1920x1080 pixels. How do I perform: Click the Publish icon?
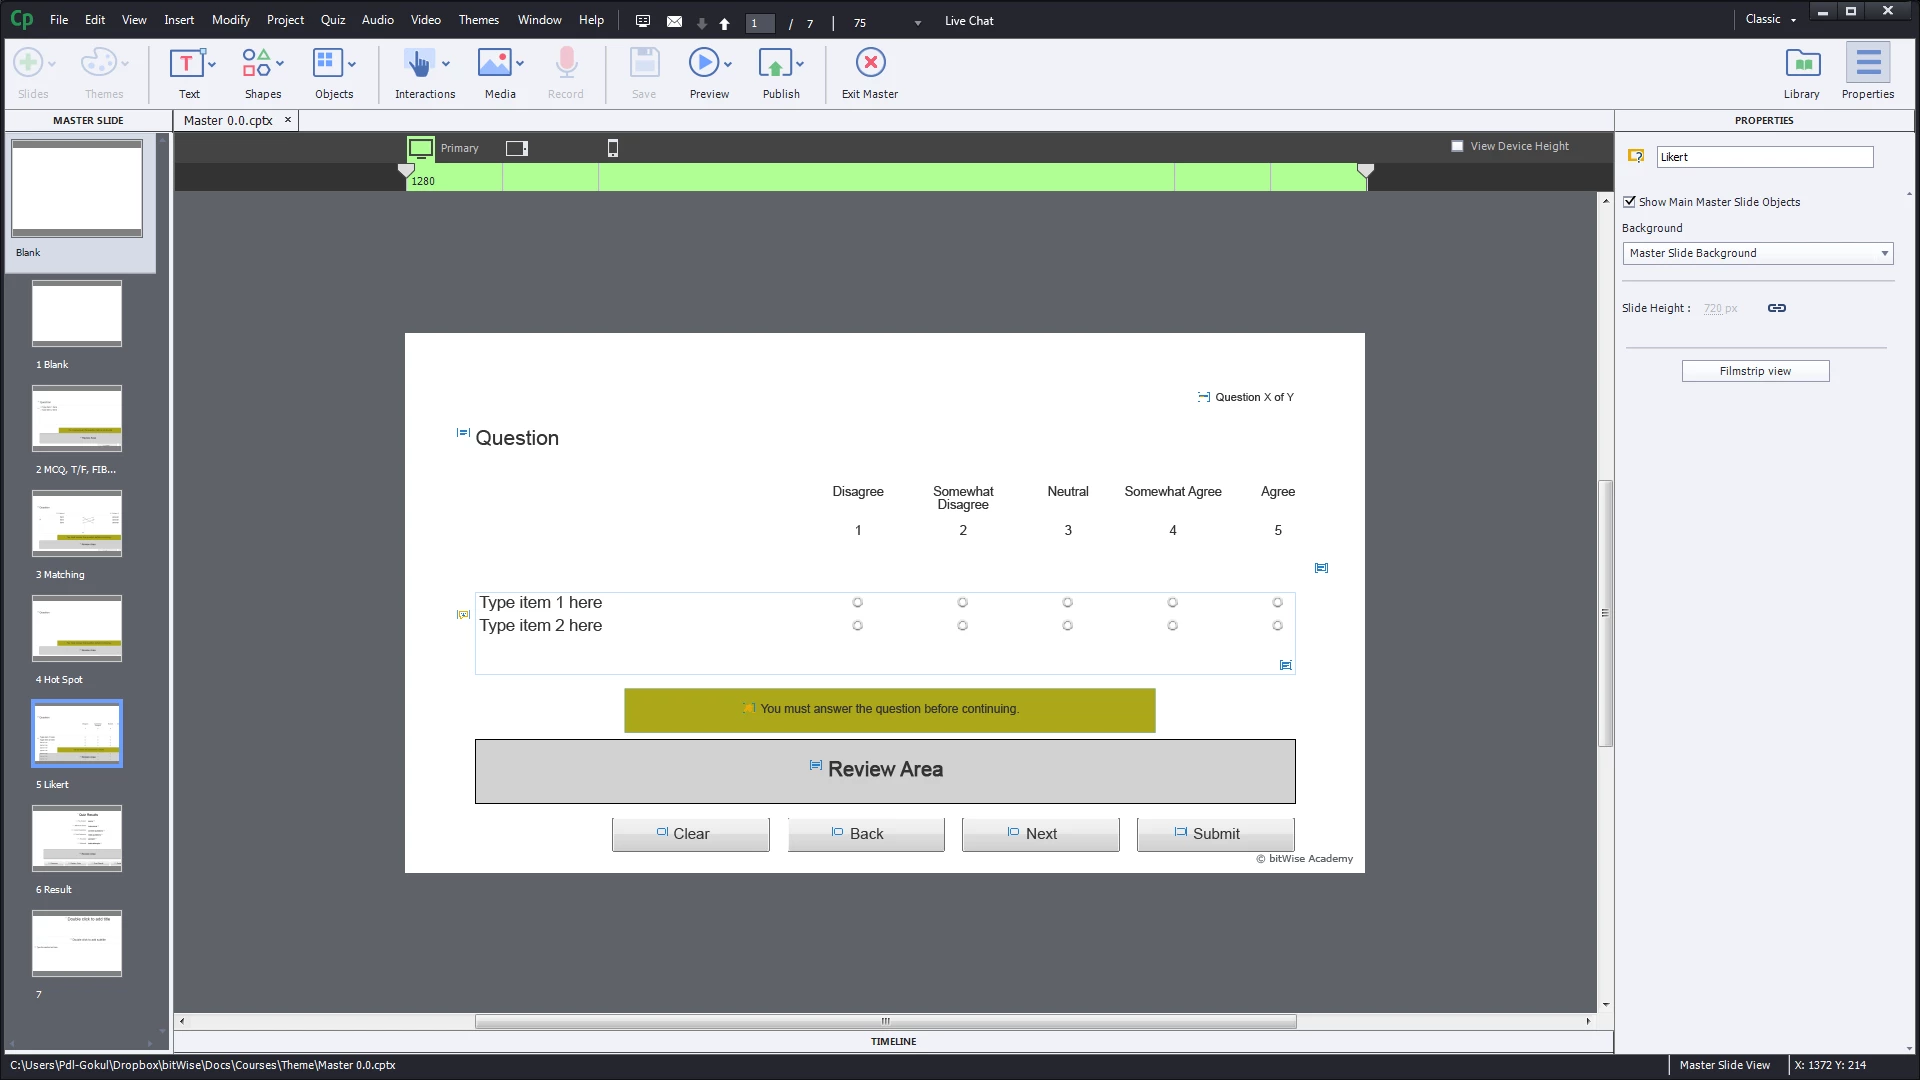[x=775, y=63]
